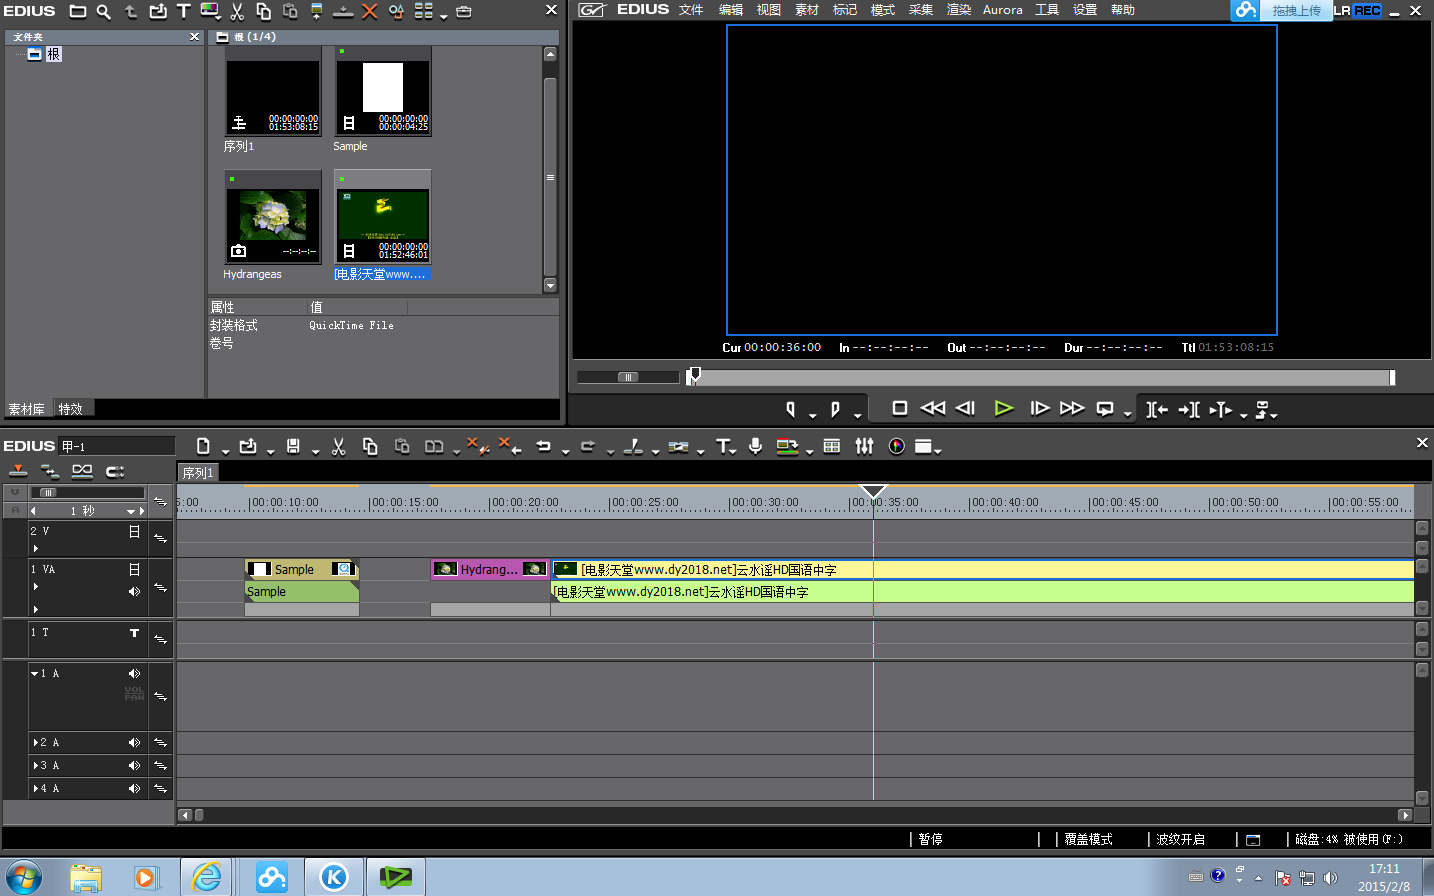
Task: Click the ripple delete icon in the timeline toolbar
Action: tap(508, 446)
